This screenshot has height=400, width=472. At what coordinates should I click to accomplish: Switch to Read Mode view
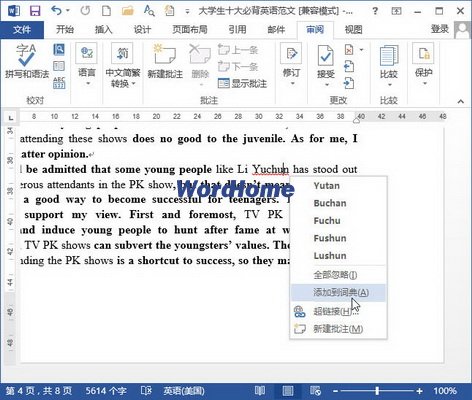click(x=260, y=390)
